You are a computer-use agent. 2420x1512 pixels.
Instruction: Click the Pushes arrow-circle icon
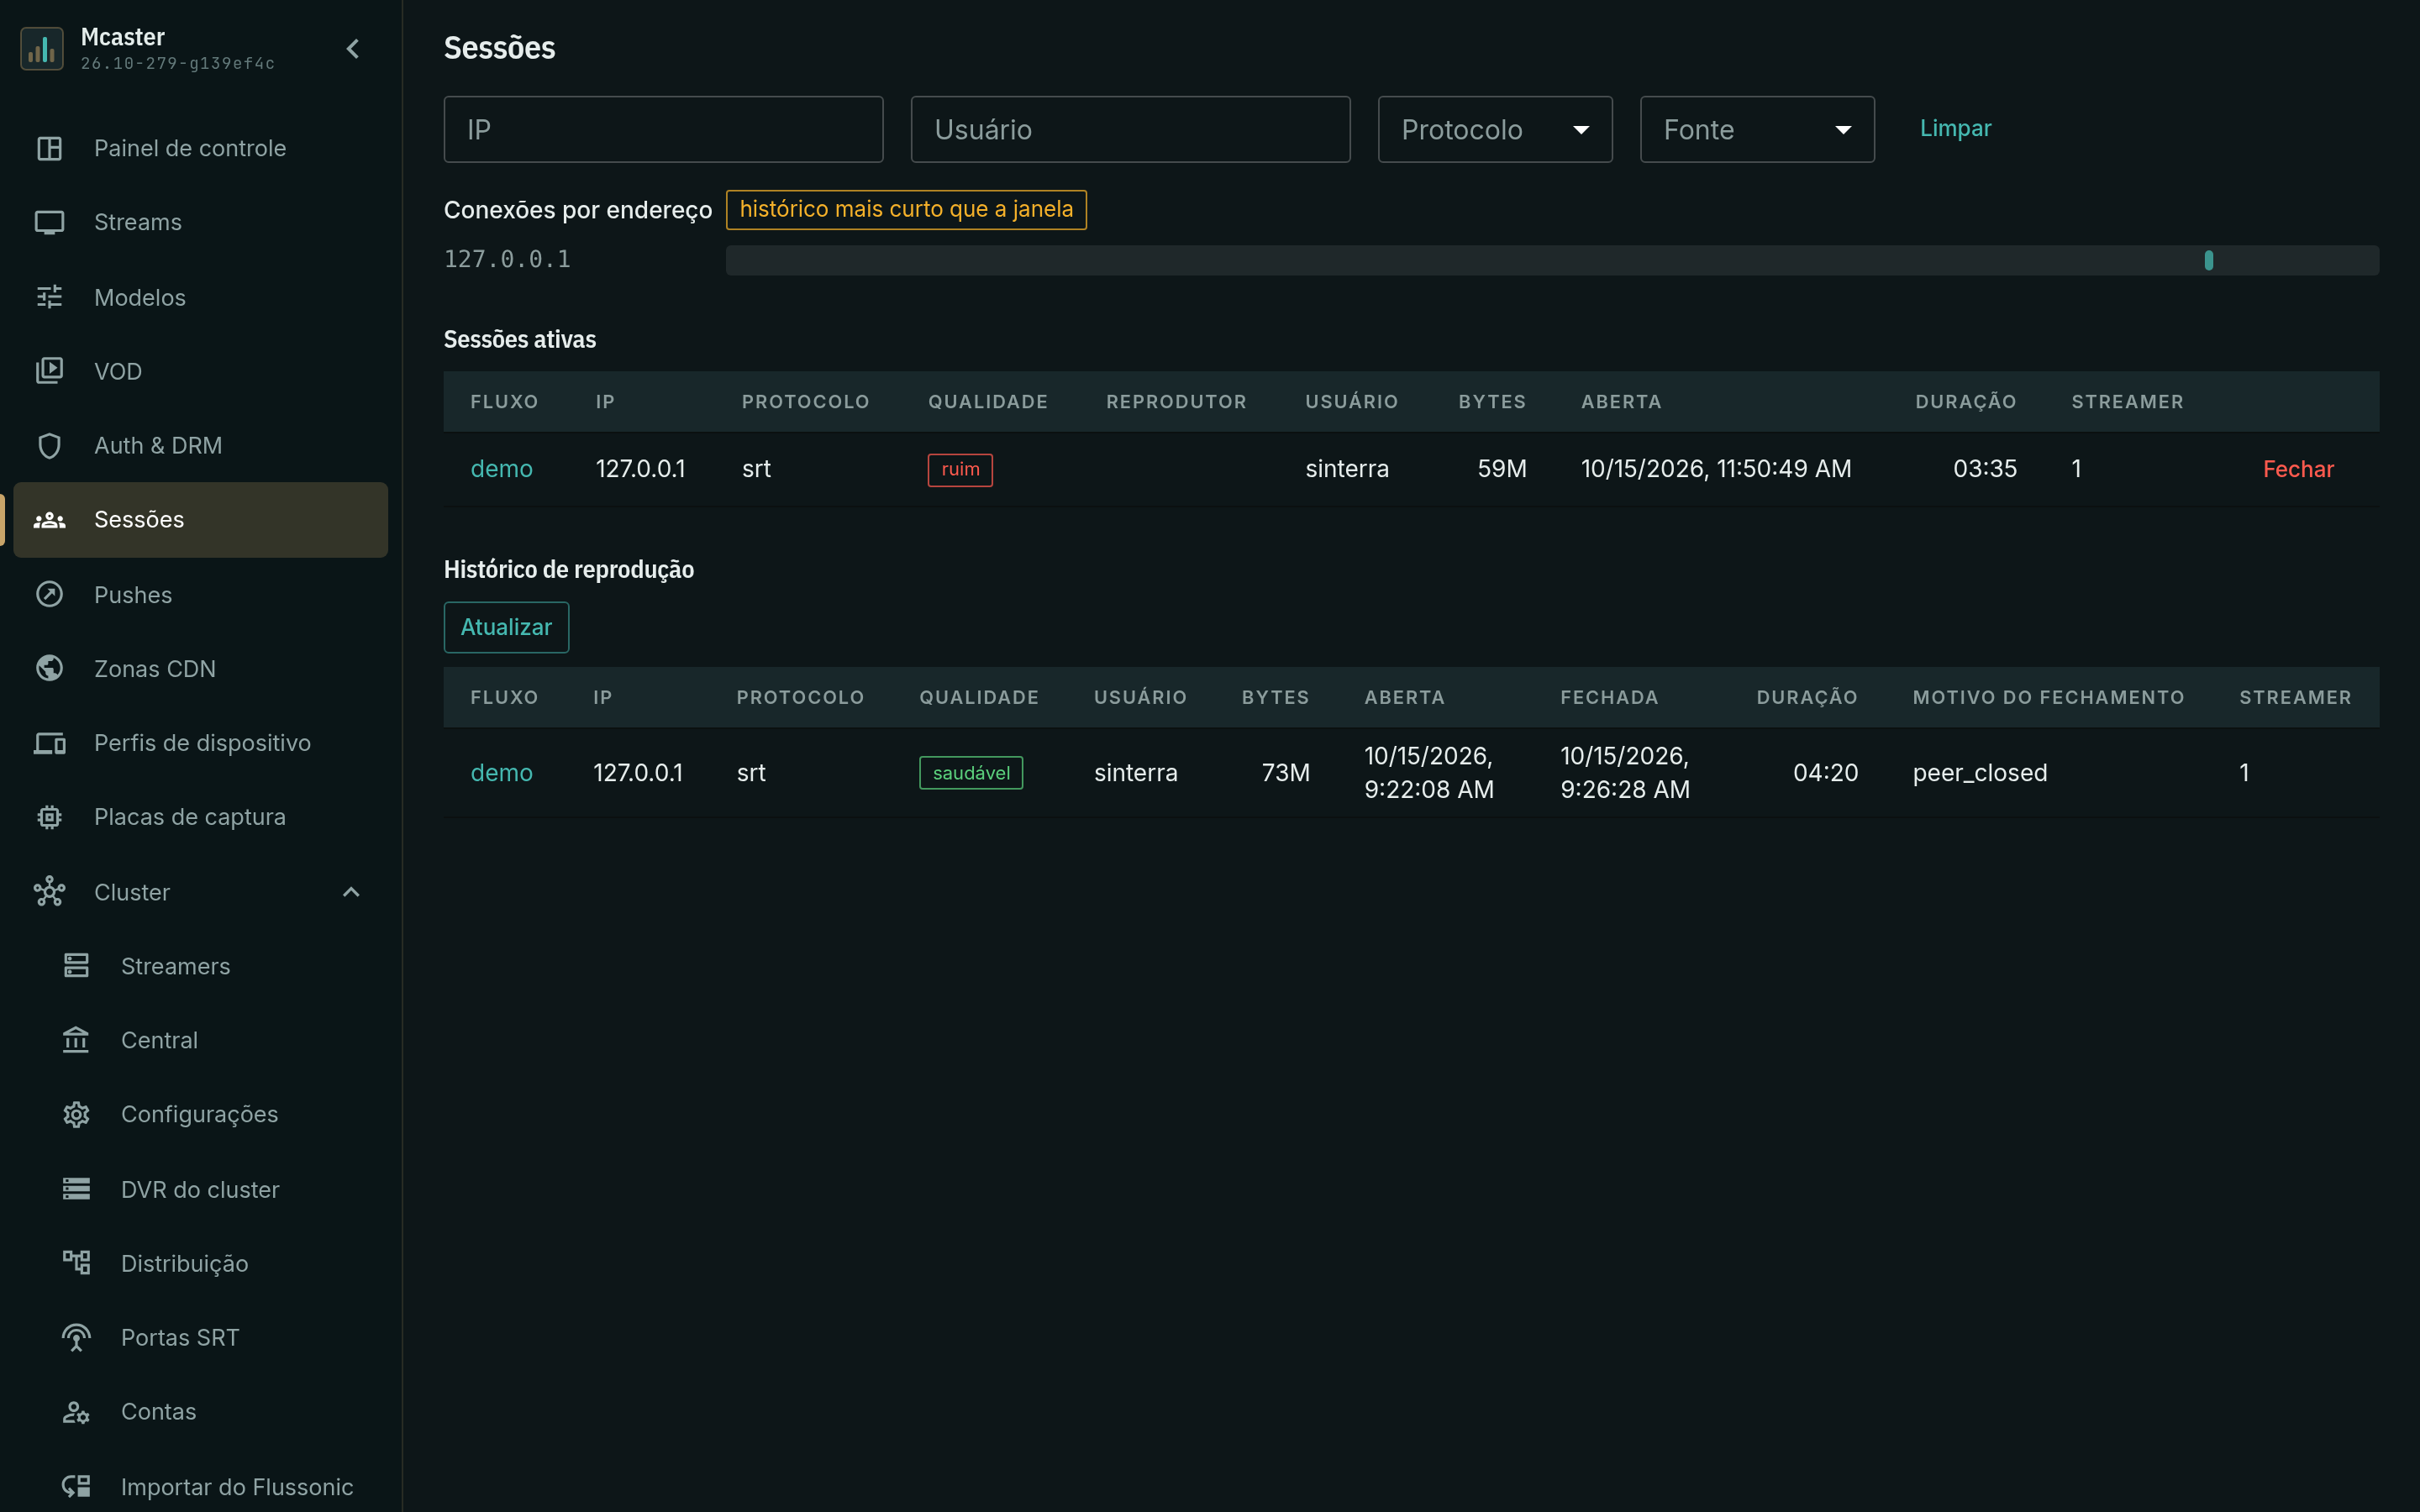49,594
